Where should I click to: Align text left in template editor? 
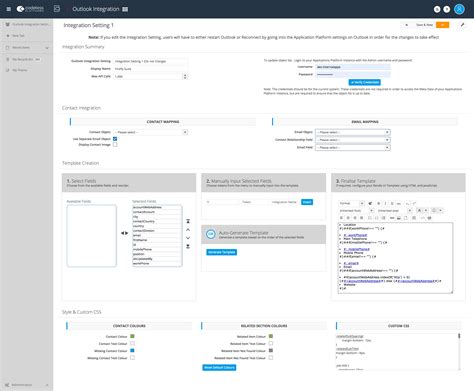pos(341,218)
